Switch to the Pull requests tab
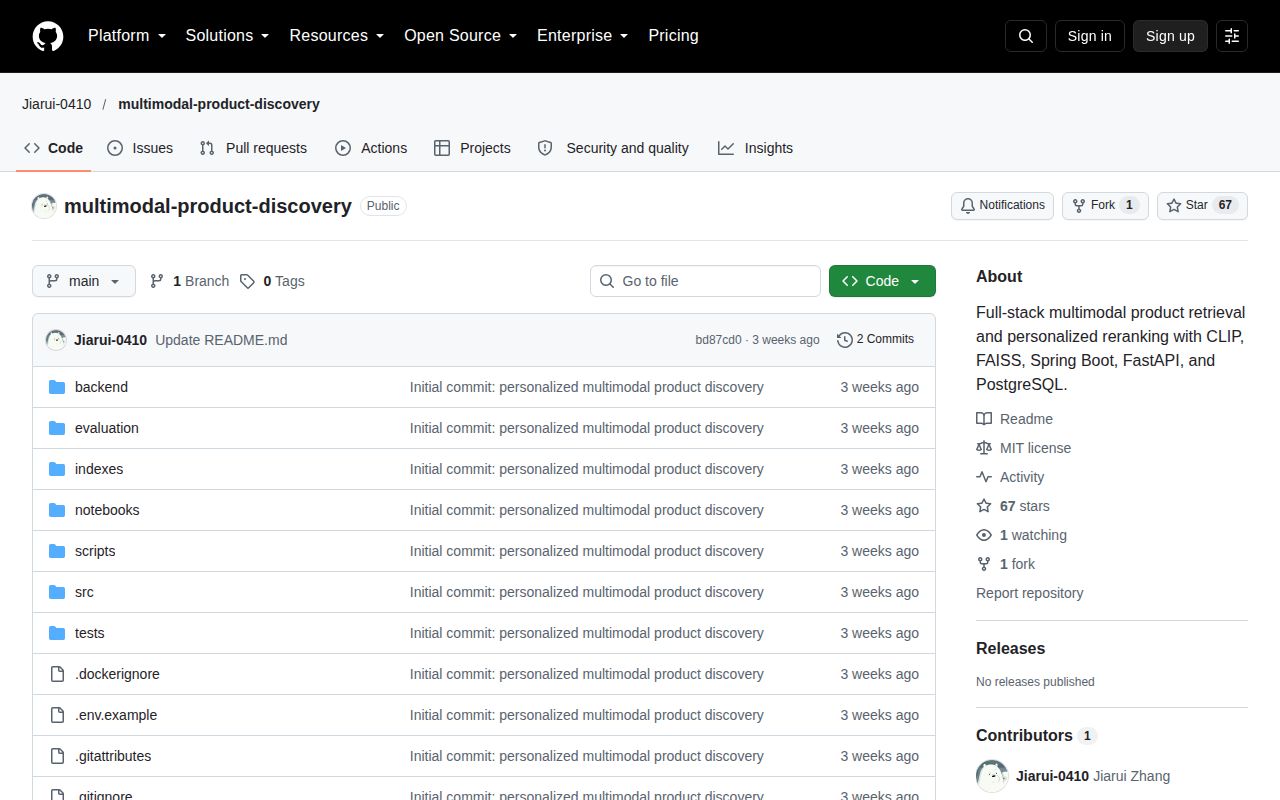The image size is (1280, 800). tap(253, 148)
